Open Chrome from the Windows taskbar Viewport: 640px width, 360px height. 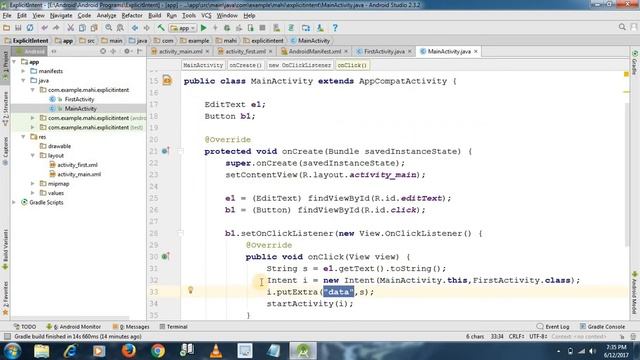pyautogui.click(x=158, y=351)
